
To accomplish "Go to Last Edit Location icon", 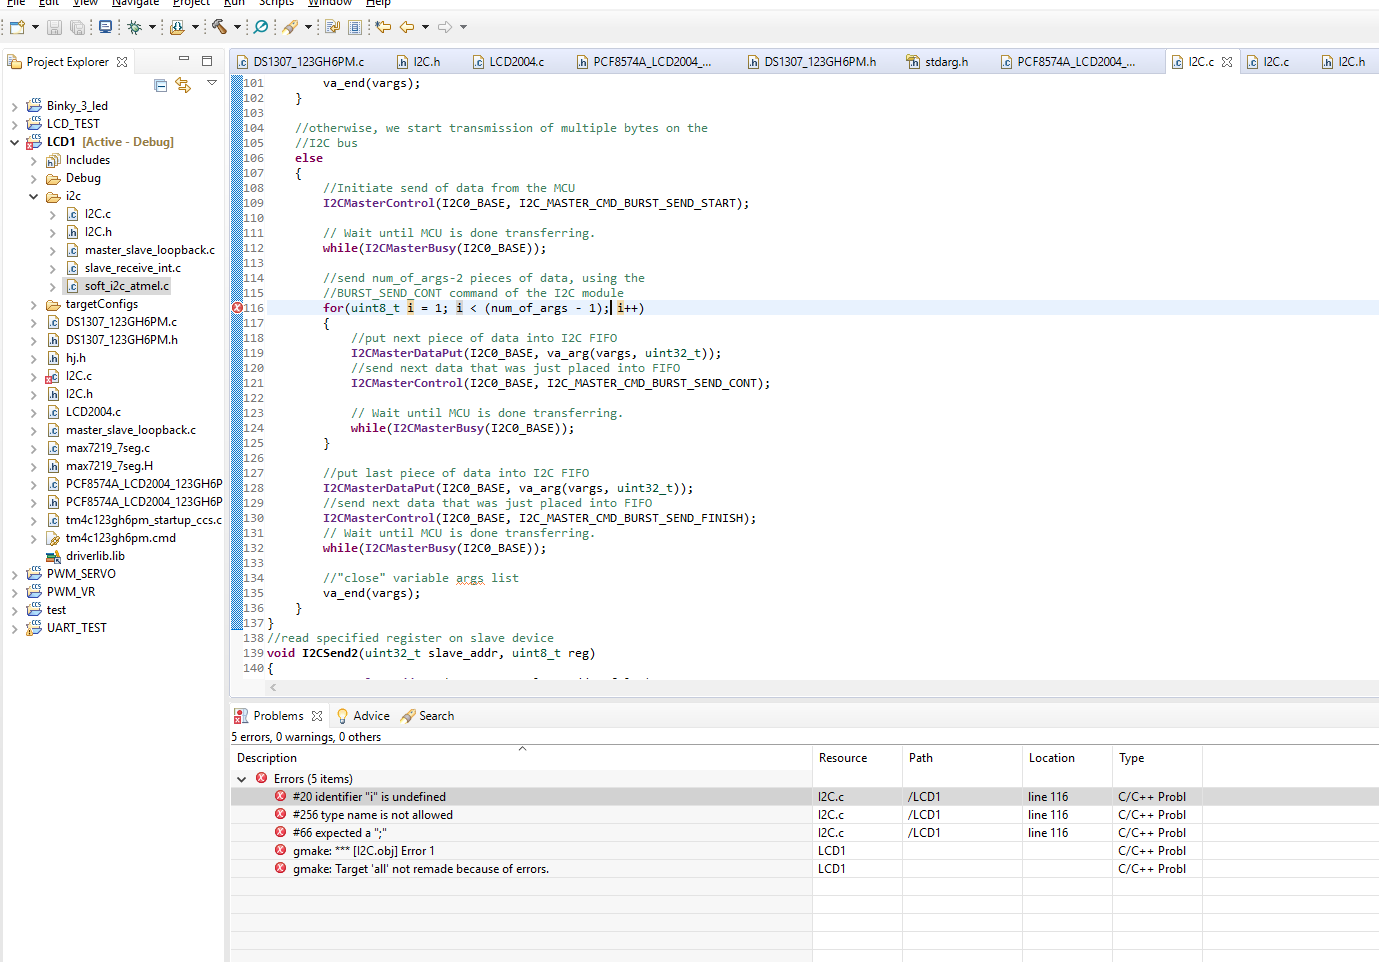I will 383,27.
